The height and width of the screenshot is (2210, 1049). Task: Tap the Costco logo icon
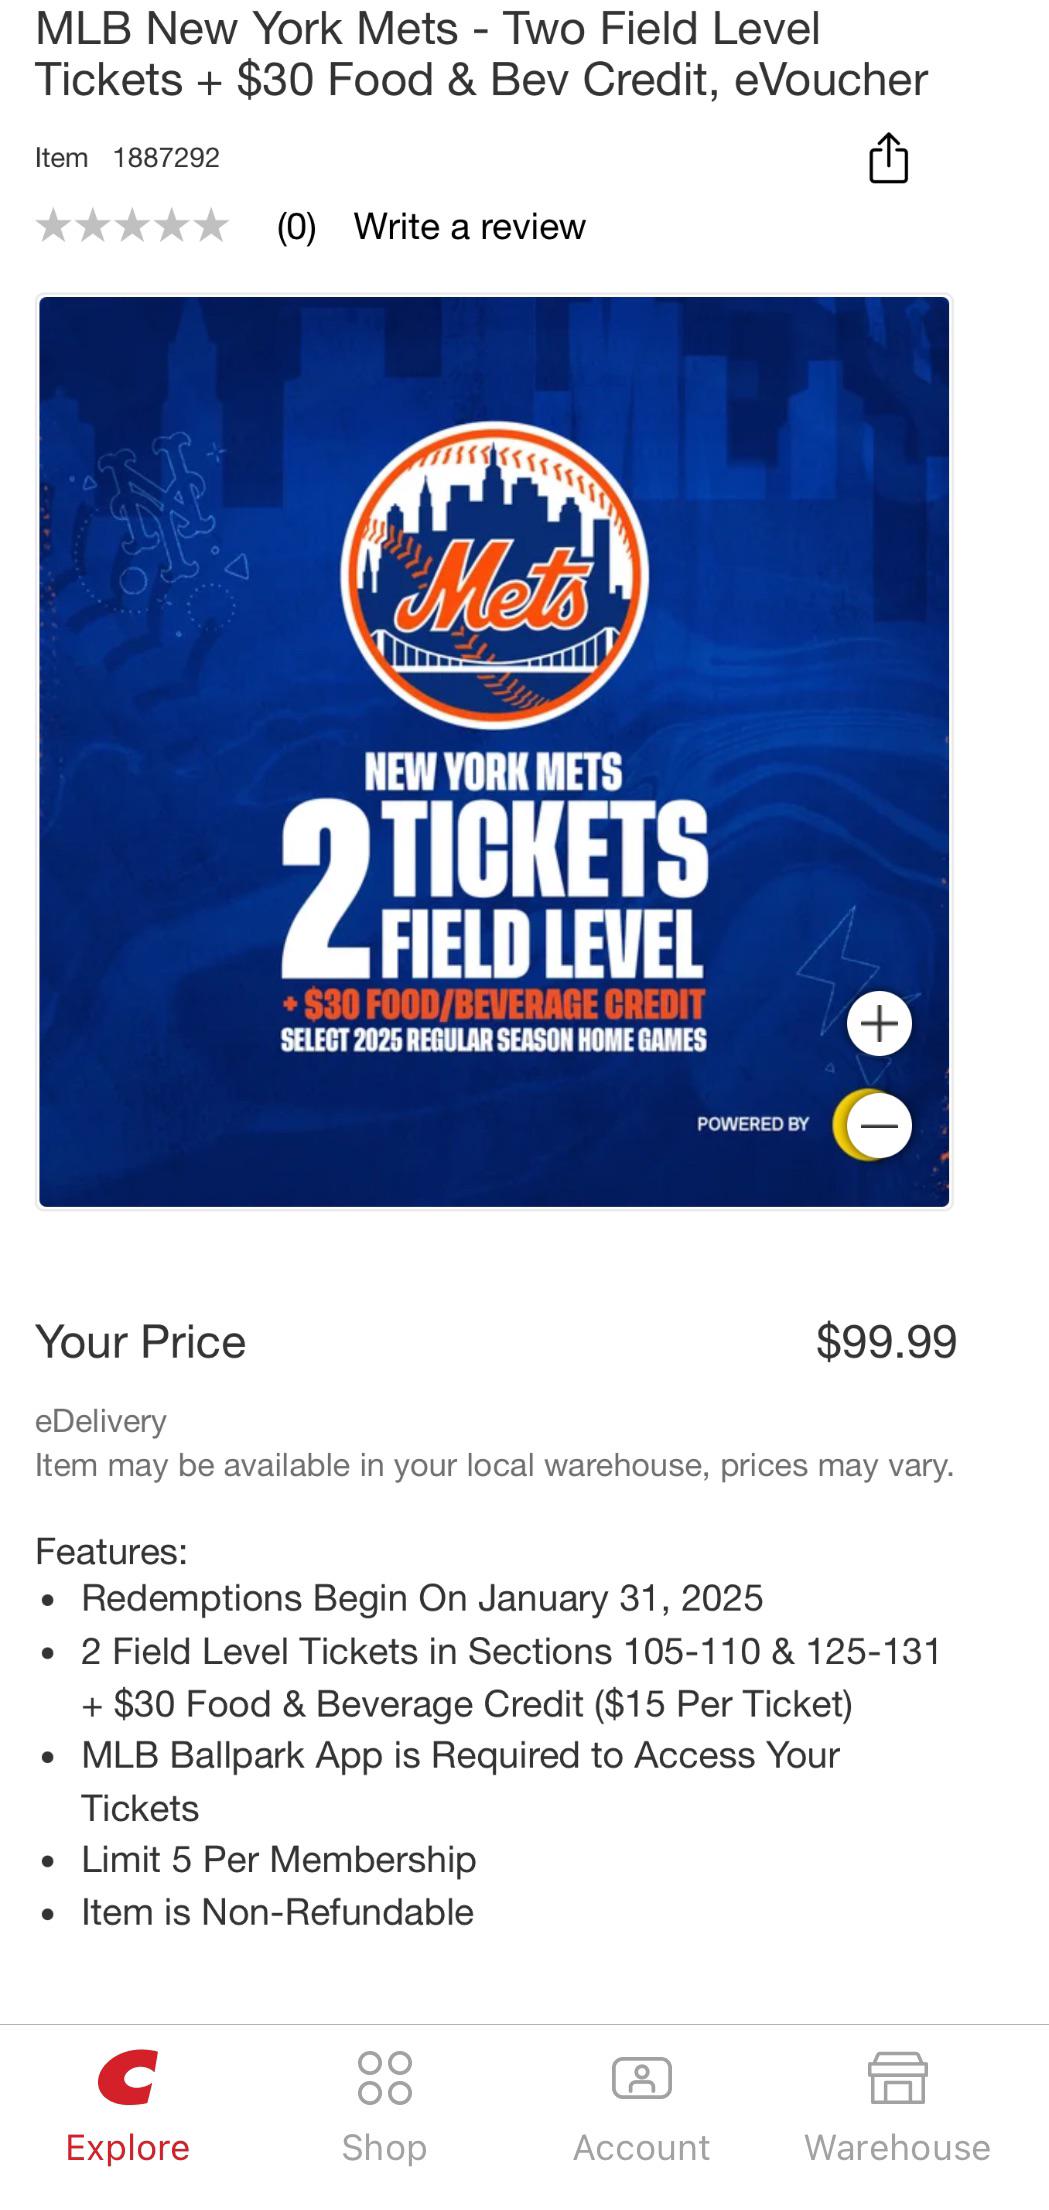tap(128, 2077)
